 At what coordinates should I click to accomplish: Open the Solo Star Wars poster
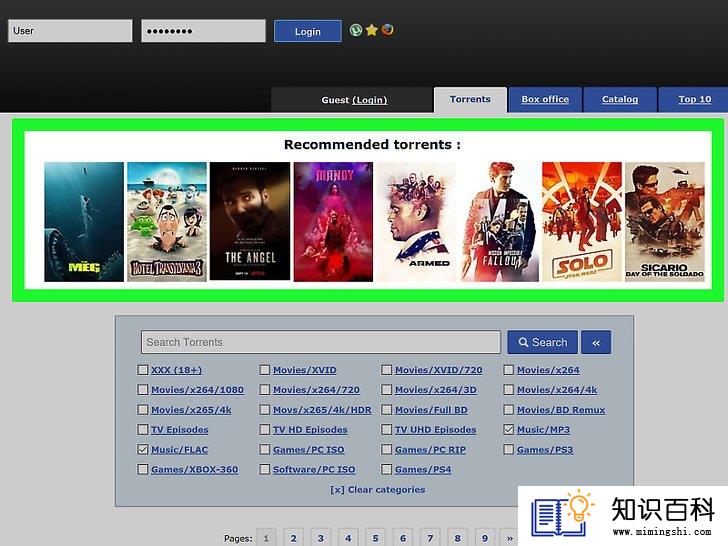tap(582, 221)
